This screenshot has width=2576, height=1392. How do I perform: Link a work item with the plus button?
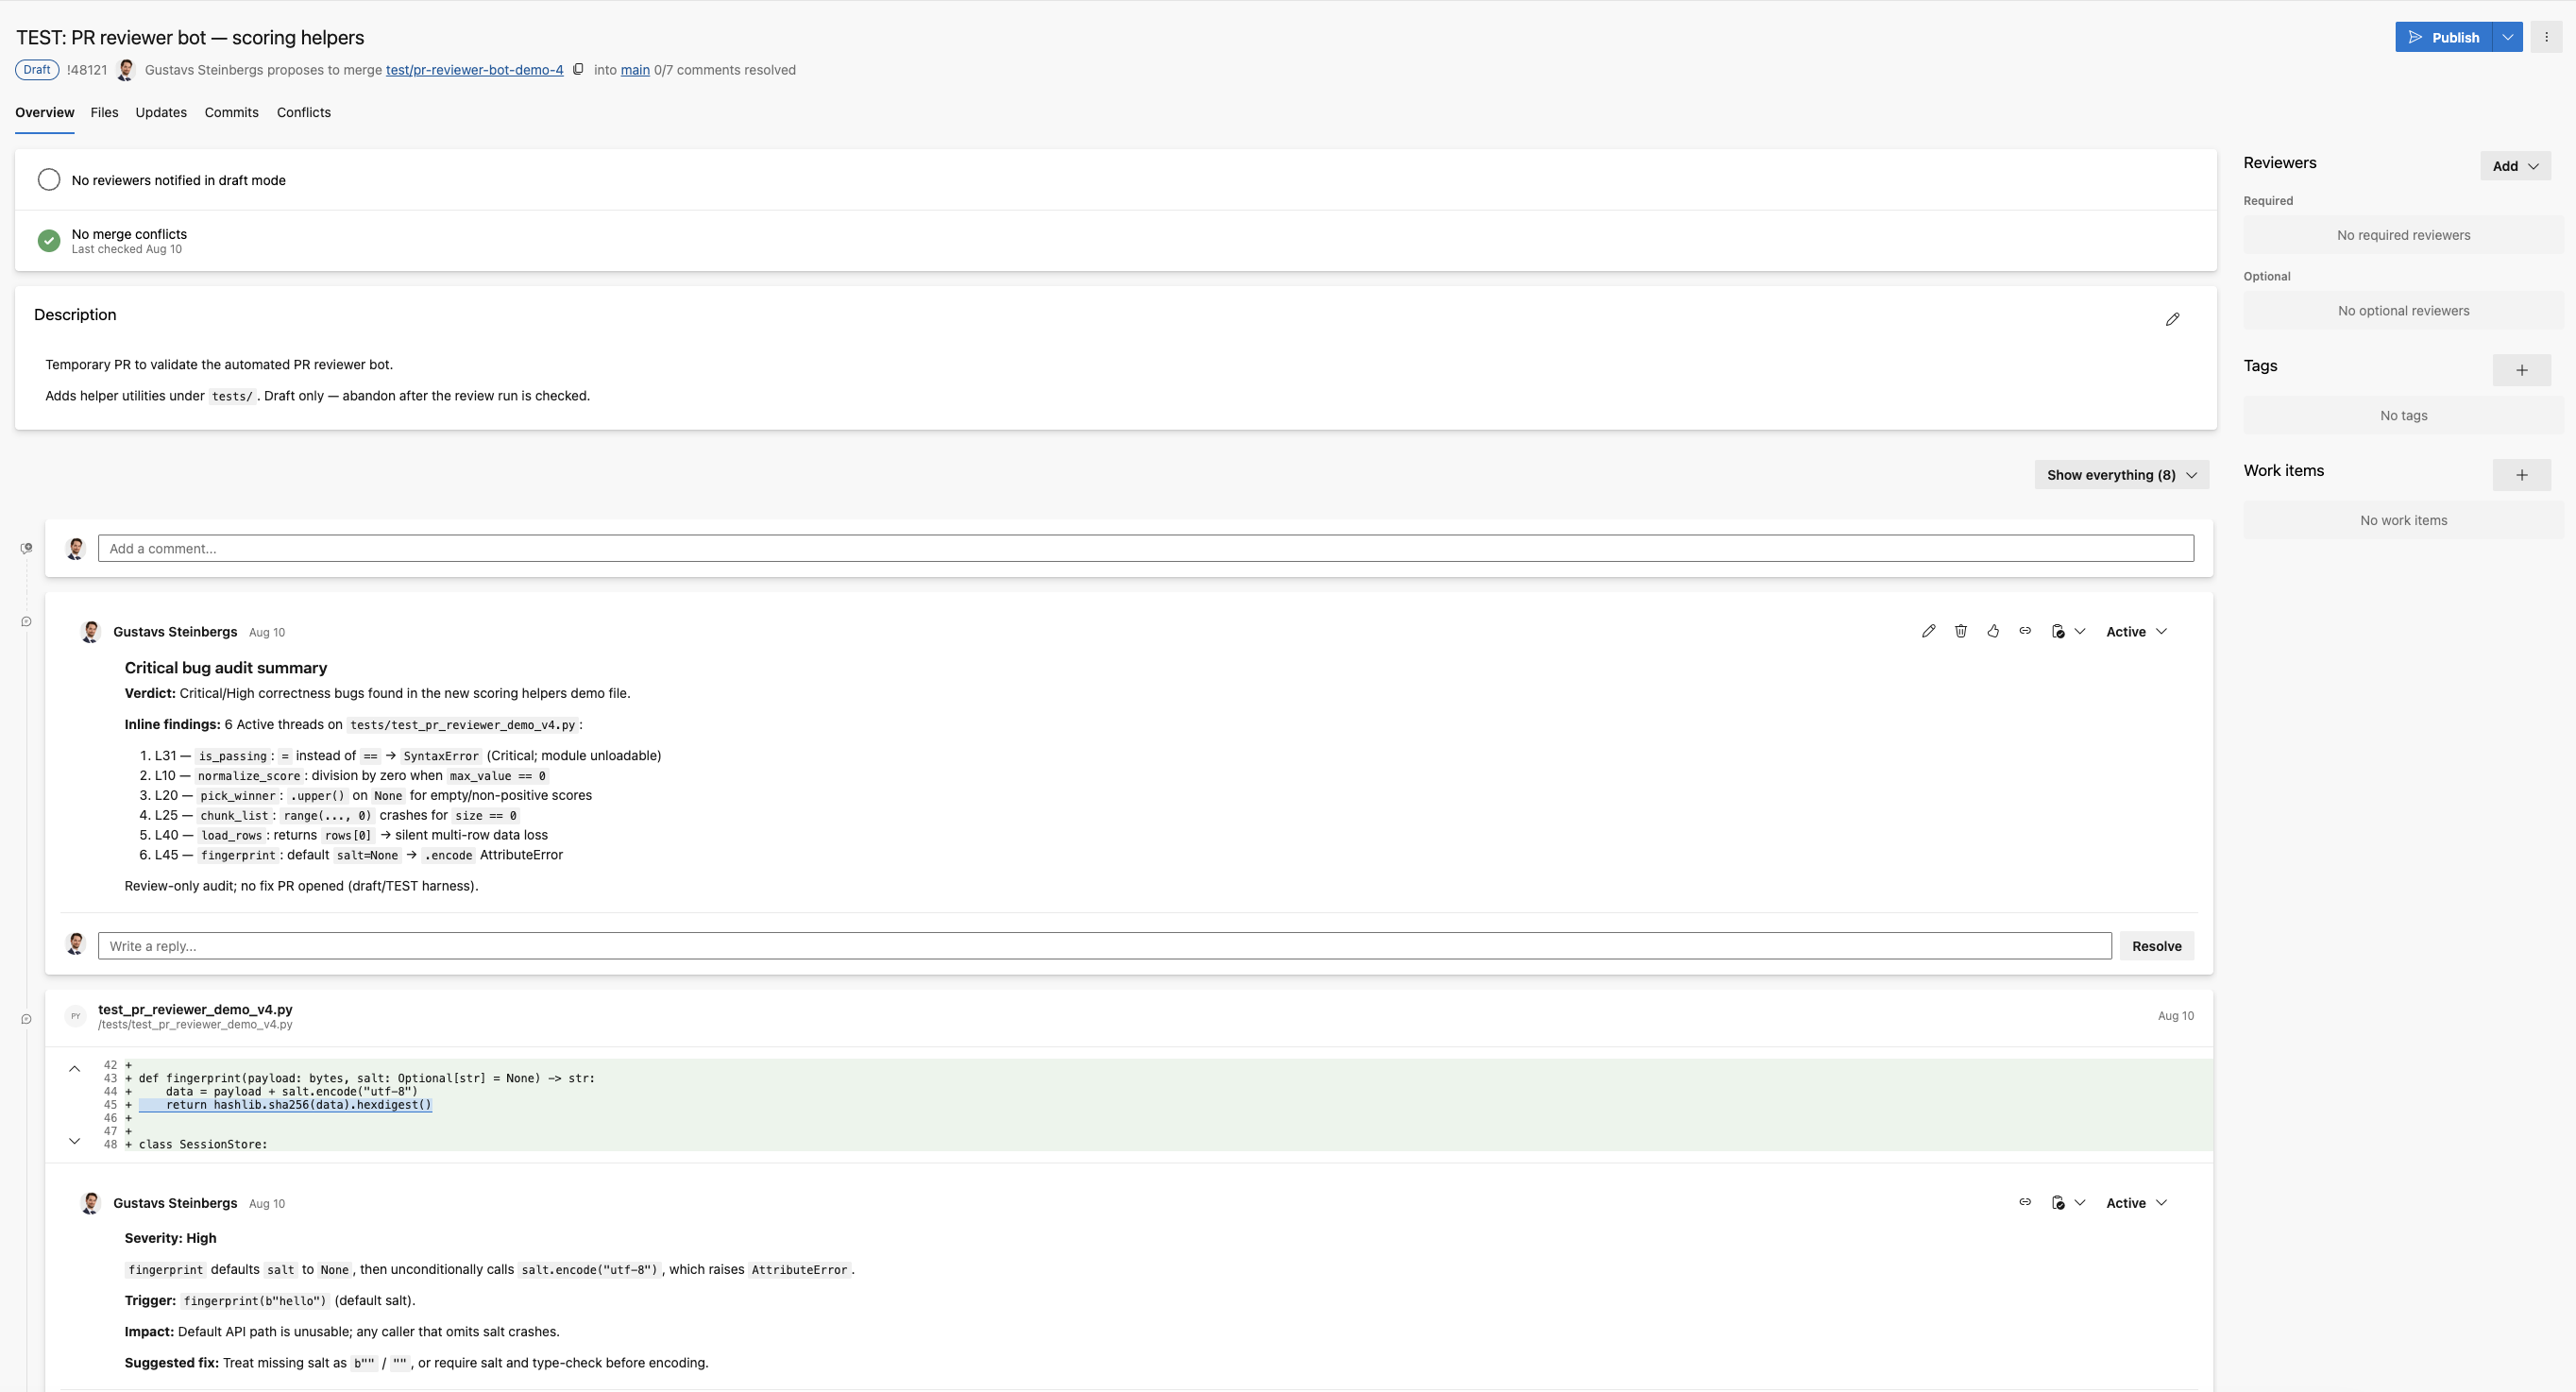click(2521, 475)
